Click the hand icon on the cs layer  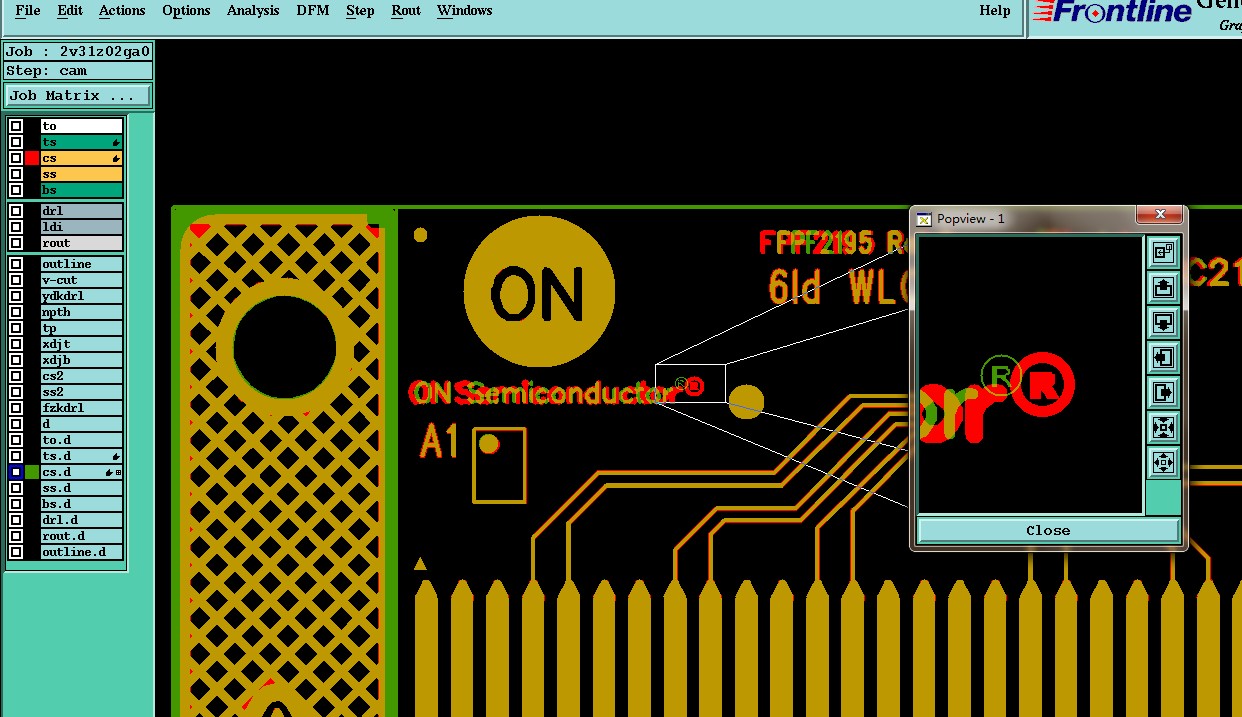click(116, 159)
